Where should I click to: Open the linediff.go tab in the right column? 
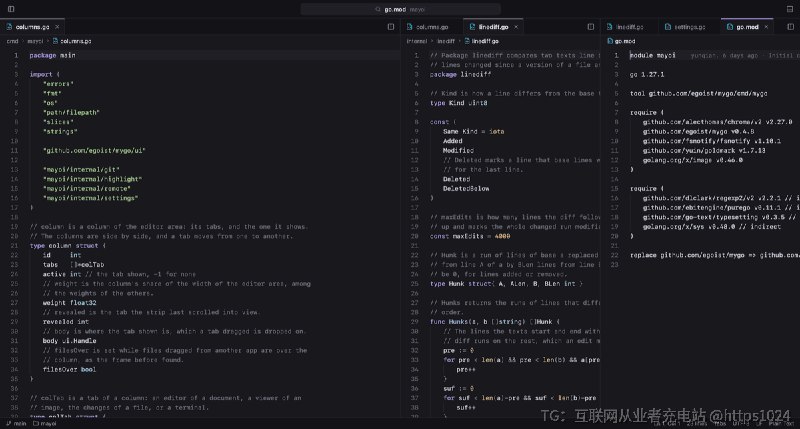coord(629,27)
